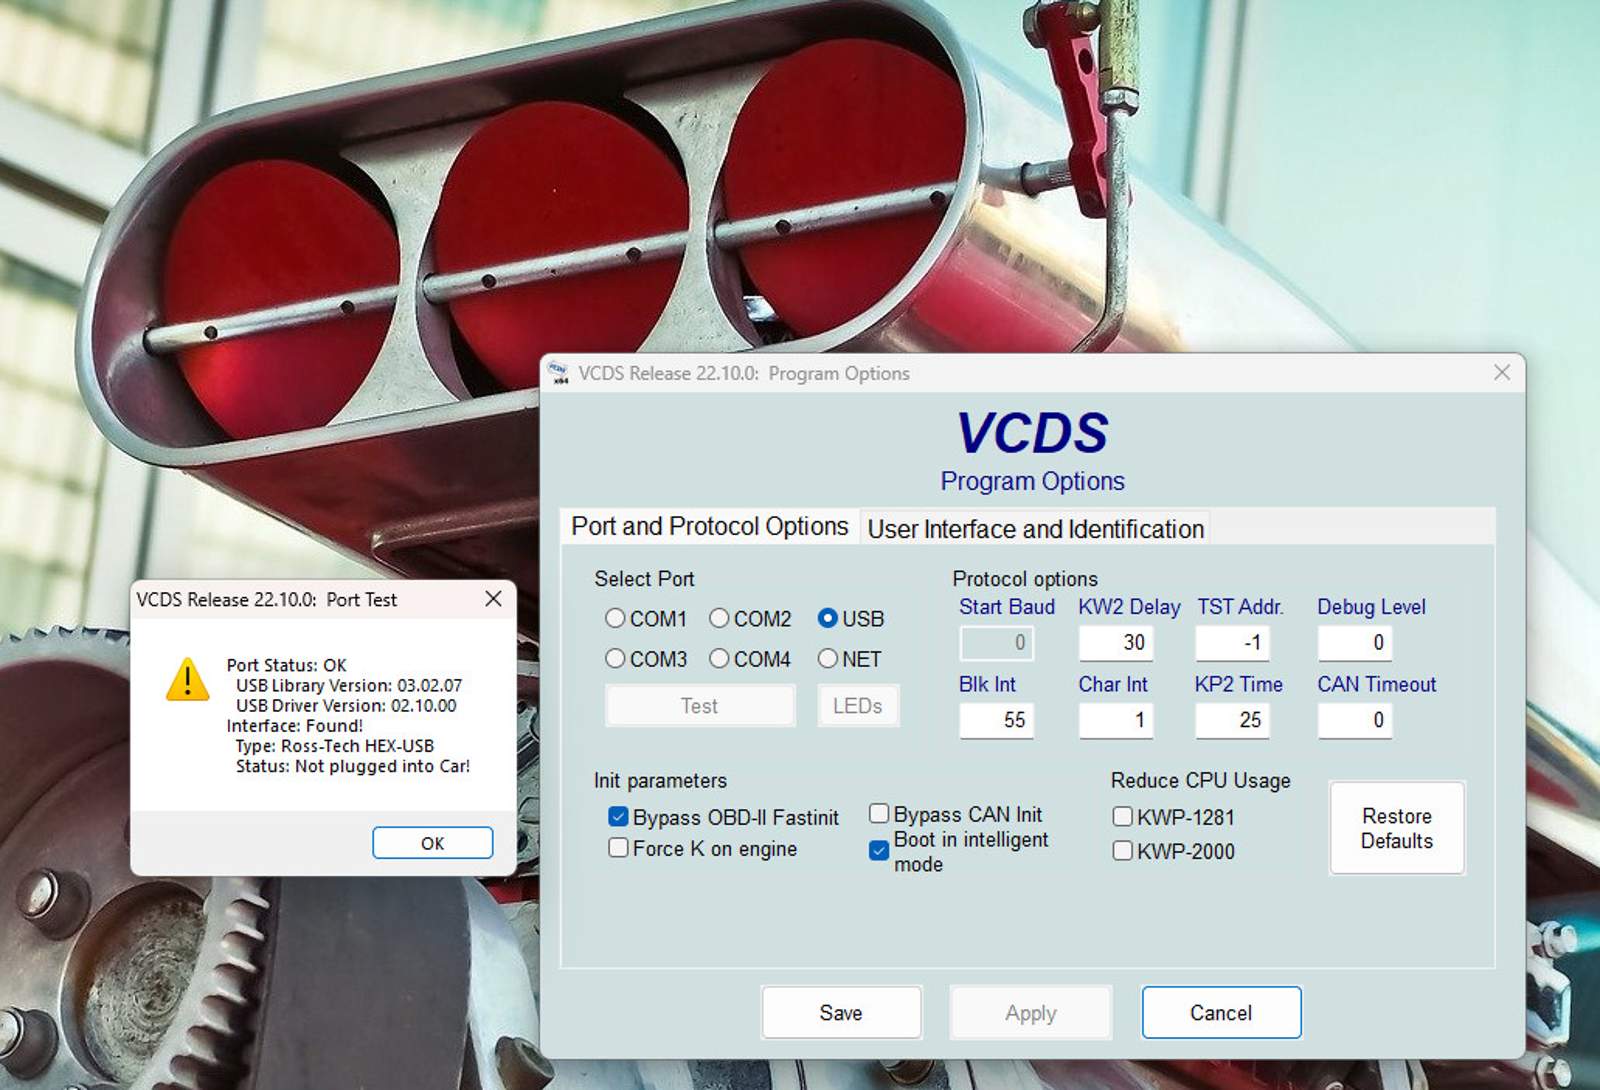Viewport: 1600px width, 1090px height.
Task: Select the USB port radio button
Action: pos(827,618)
